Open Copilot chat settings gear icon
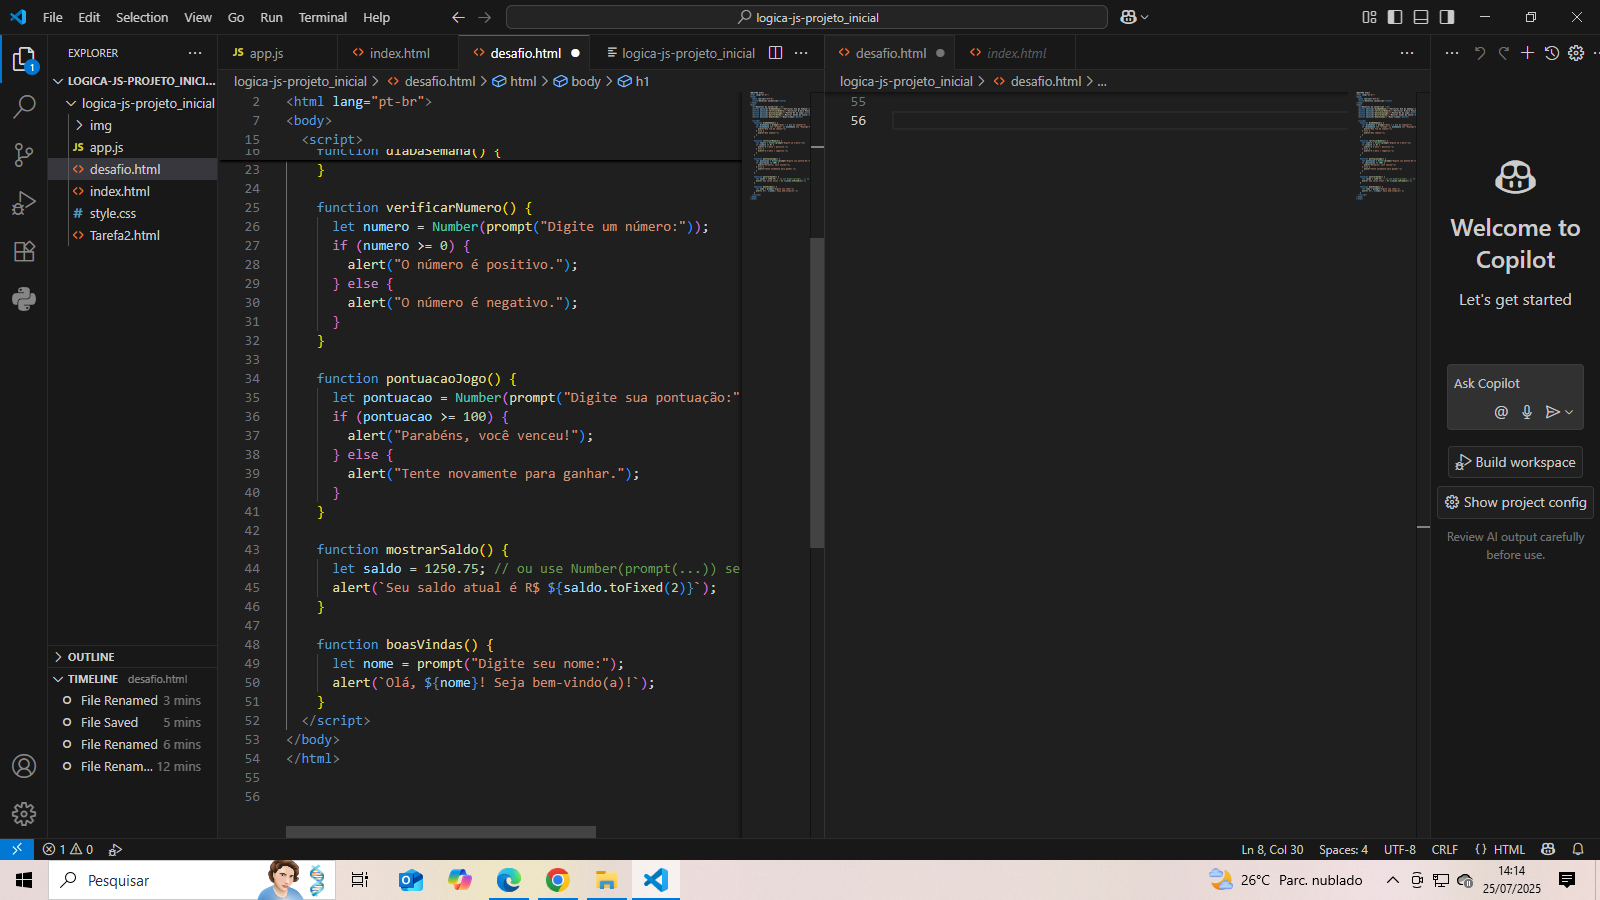 [x=1576, y=53]
